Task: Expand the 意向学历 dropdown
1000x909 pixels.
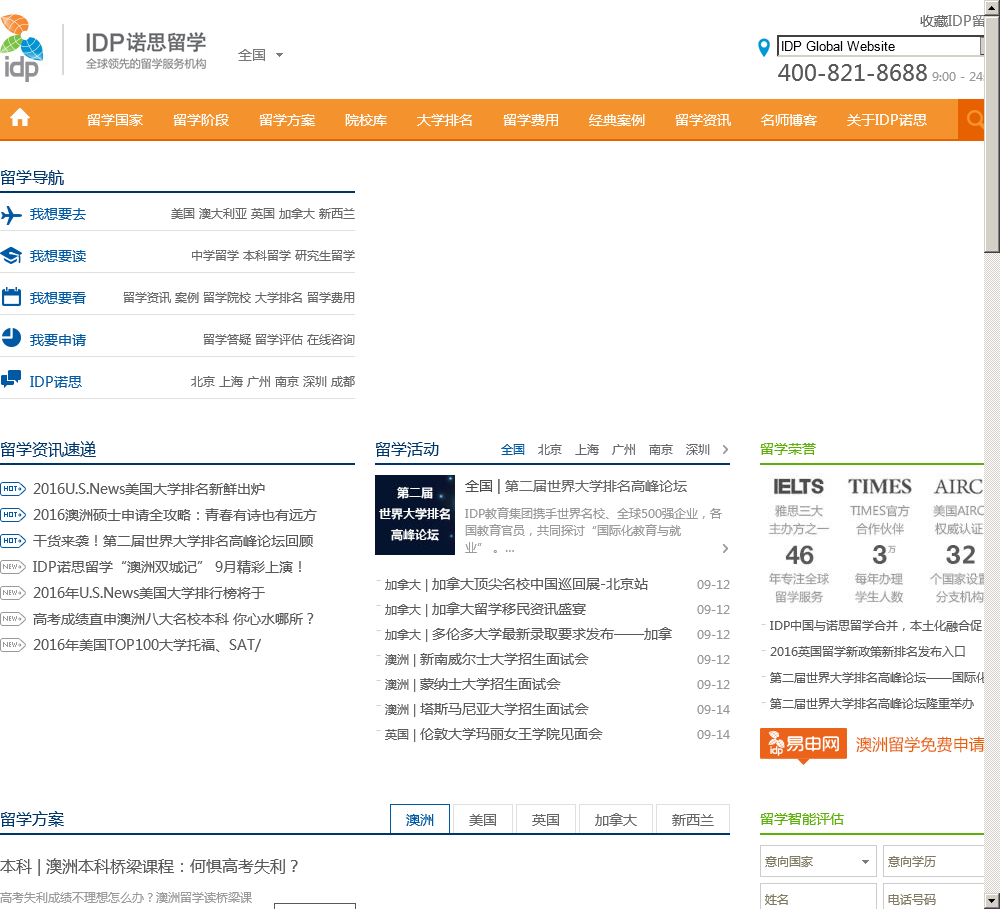Action: (934, 862)
